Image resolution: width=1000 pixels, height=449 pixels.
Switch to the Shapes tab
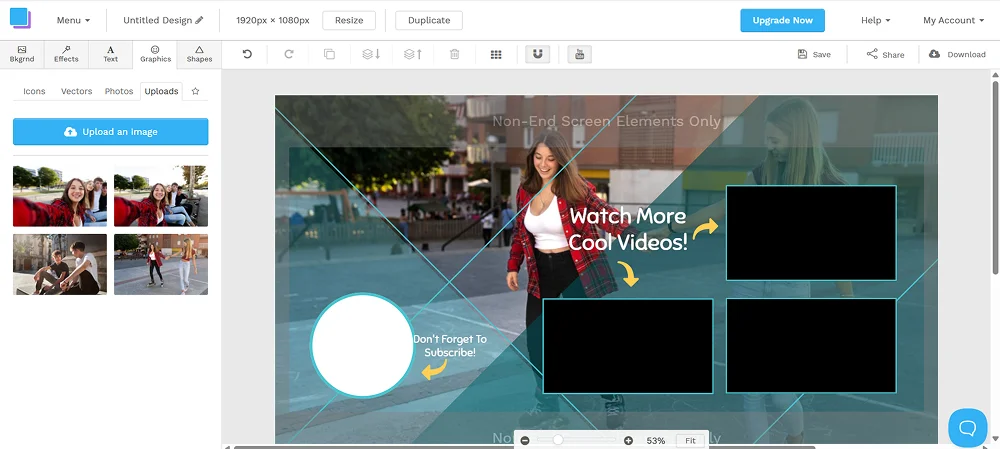199,54
